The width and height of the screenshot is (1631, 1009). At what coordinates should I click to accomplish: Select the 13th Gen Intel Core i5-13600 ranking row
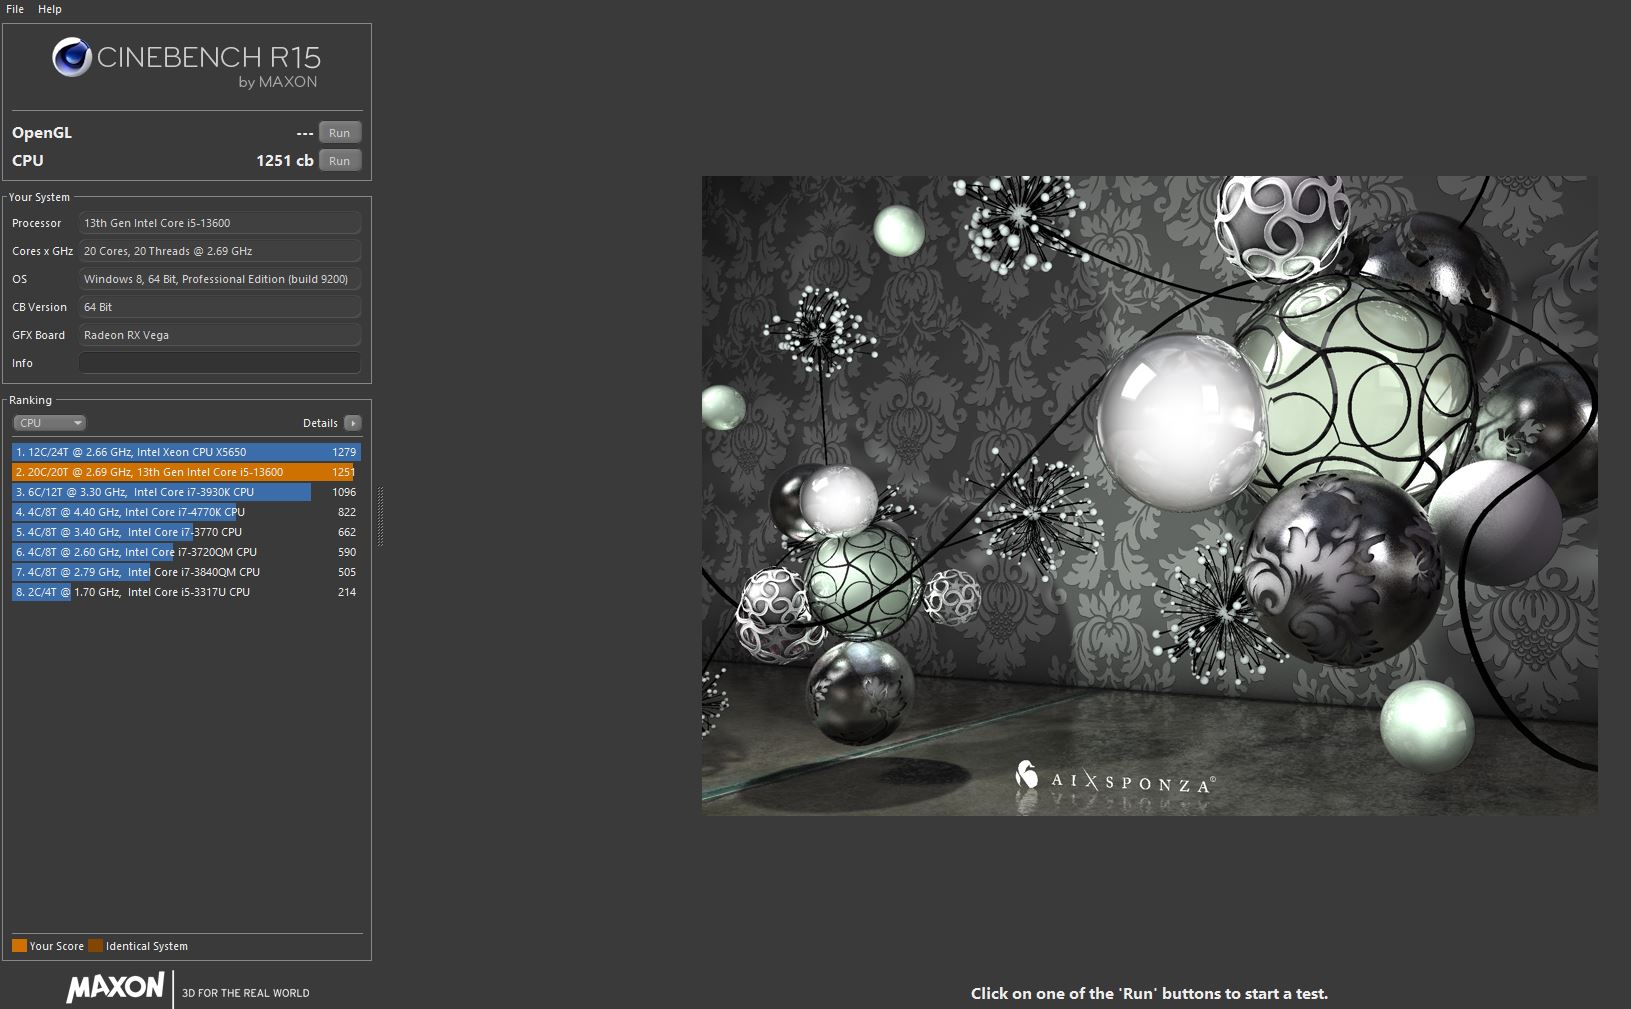(x=186, y=472)
